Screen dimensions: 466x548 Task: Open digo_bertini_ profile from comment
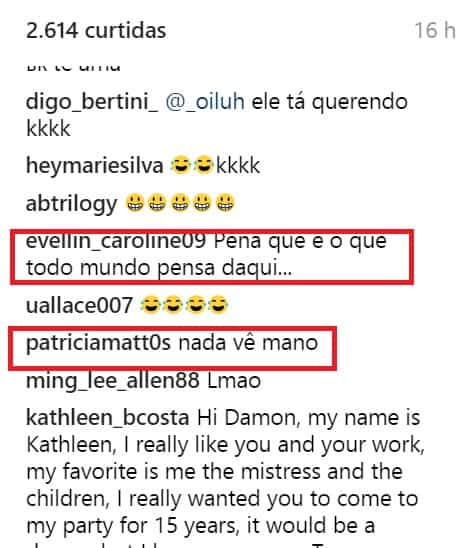coord(92,102)
